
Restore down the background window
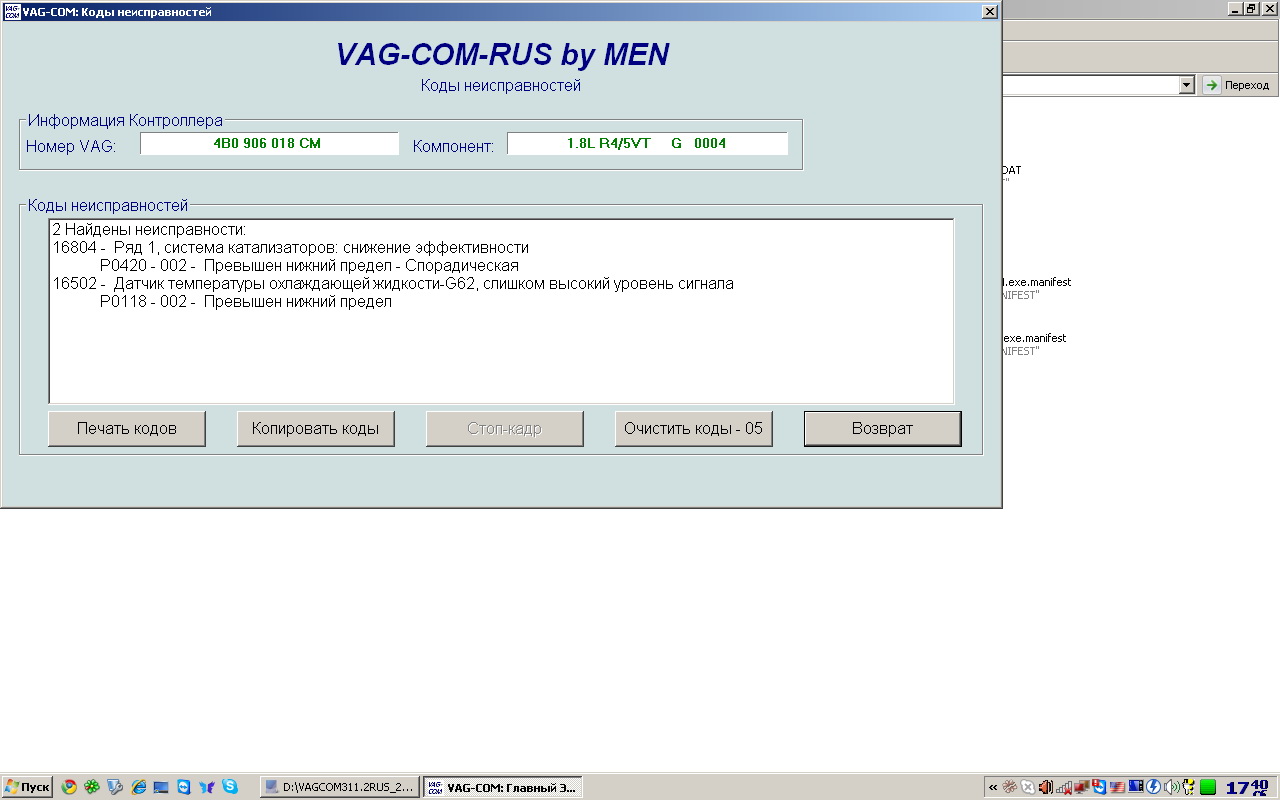[1250, 8]
